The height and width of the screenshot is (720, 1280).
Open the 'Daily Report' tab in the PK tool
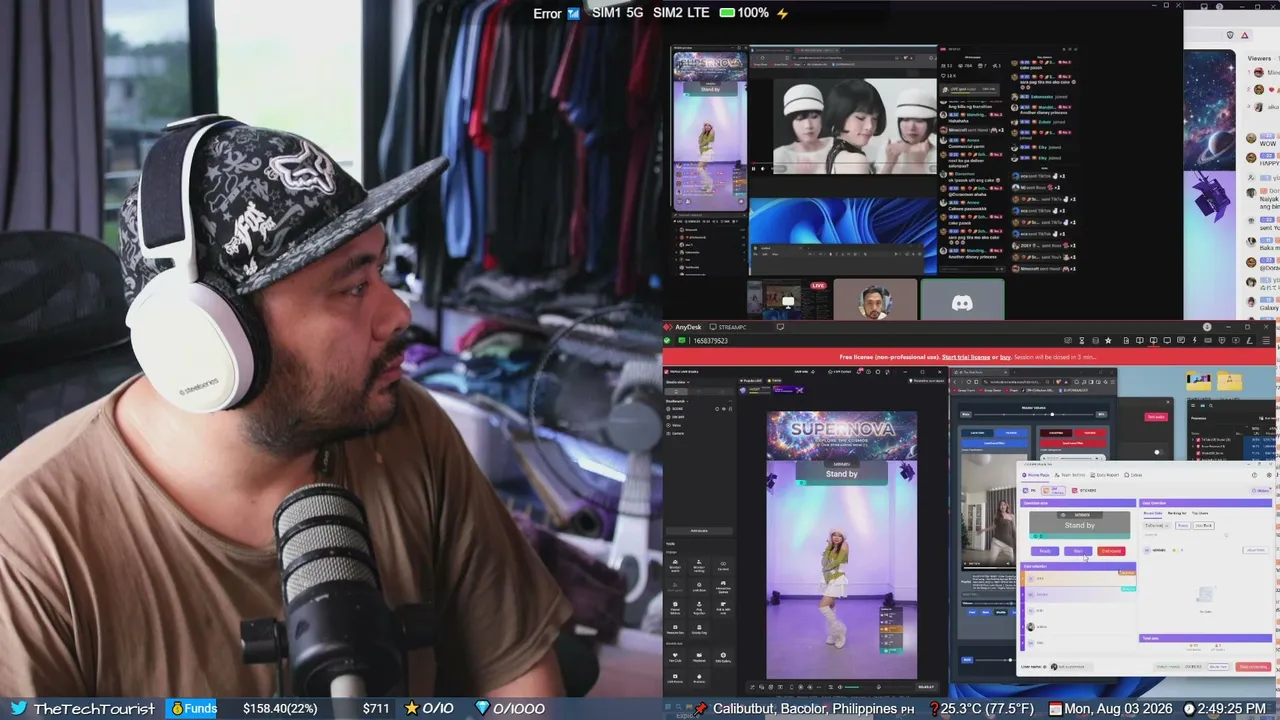point(1106,475)
